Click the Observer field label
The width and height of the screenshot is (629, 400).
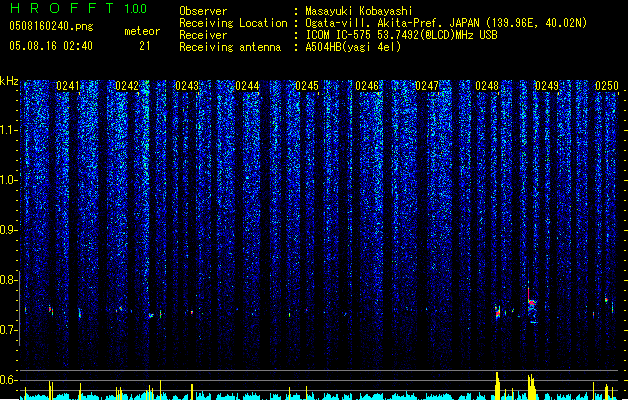point(203,11)
